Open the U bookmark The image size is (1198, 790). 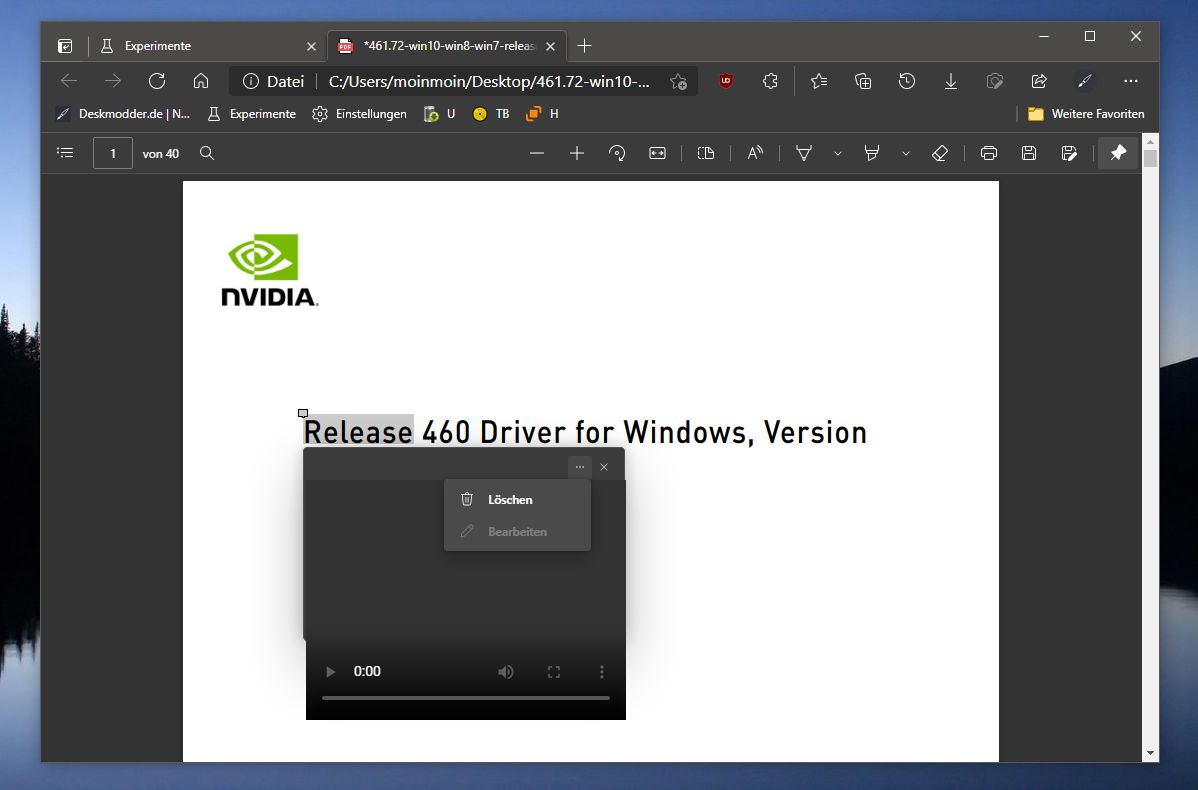[x=439, y=114]
